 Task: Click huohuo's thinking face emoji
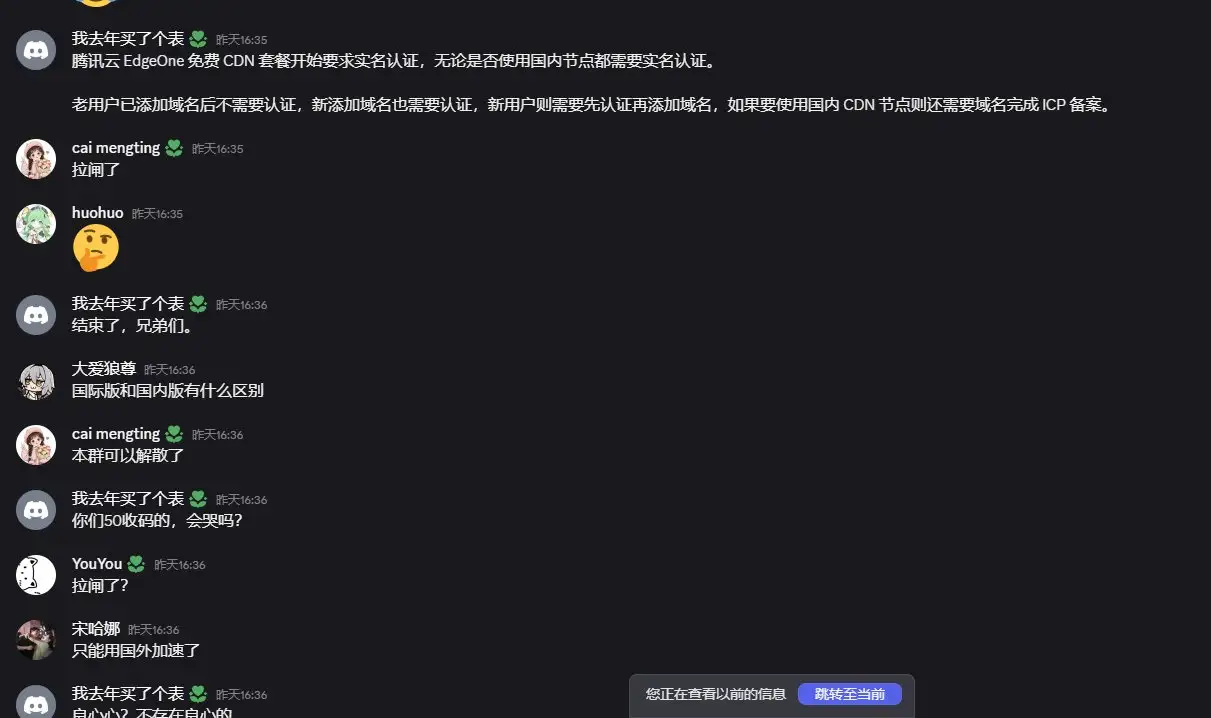(96, 249)
